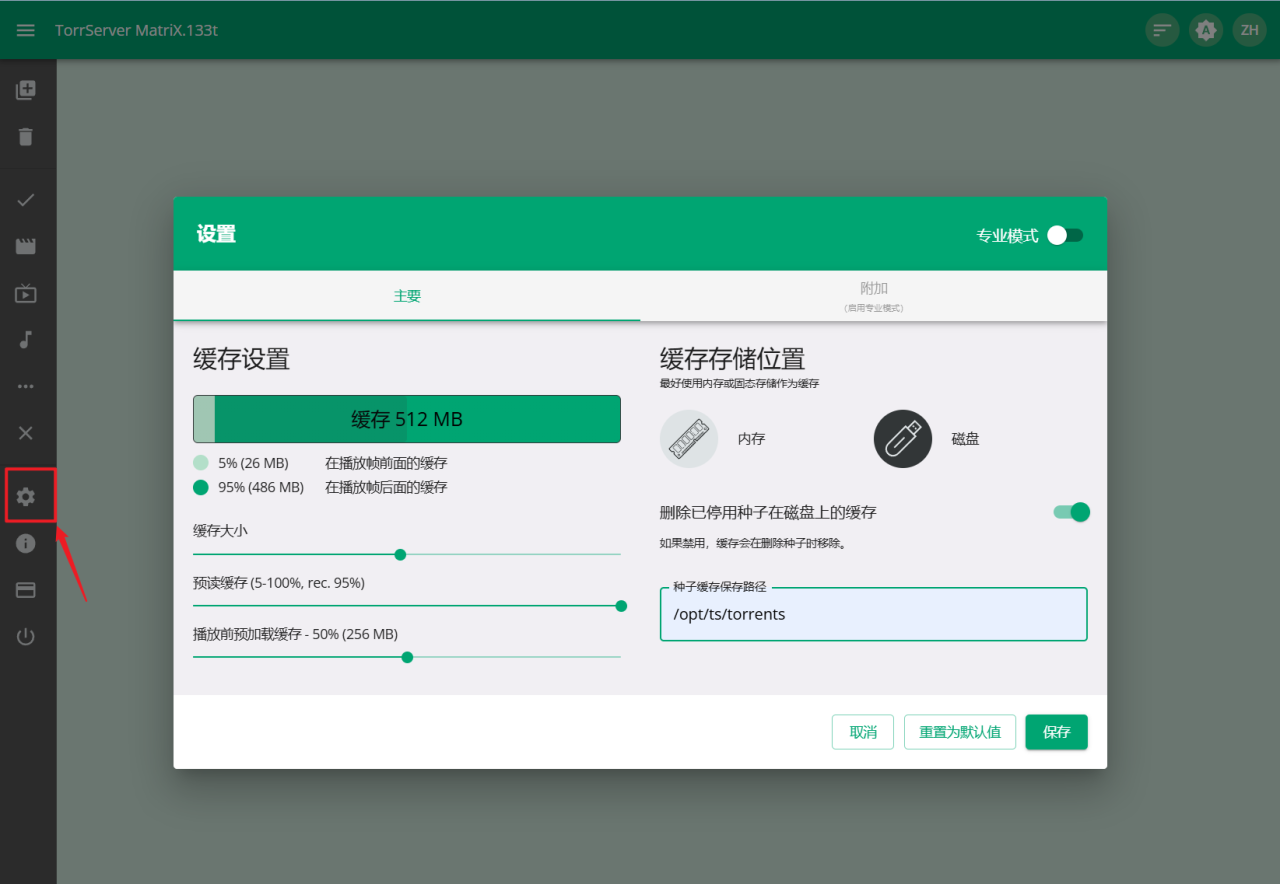
Task: Open the ZH language selector
Action: pyautogui.click(x=1249, y=30)
